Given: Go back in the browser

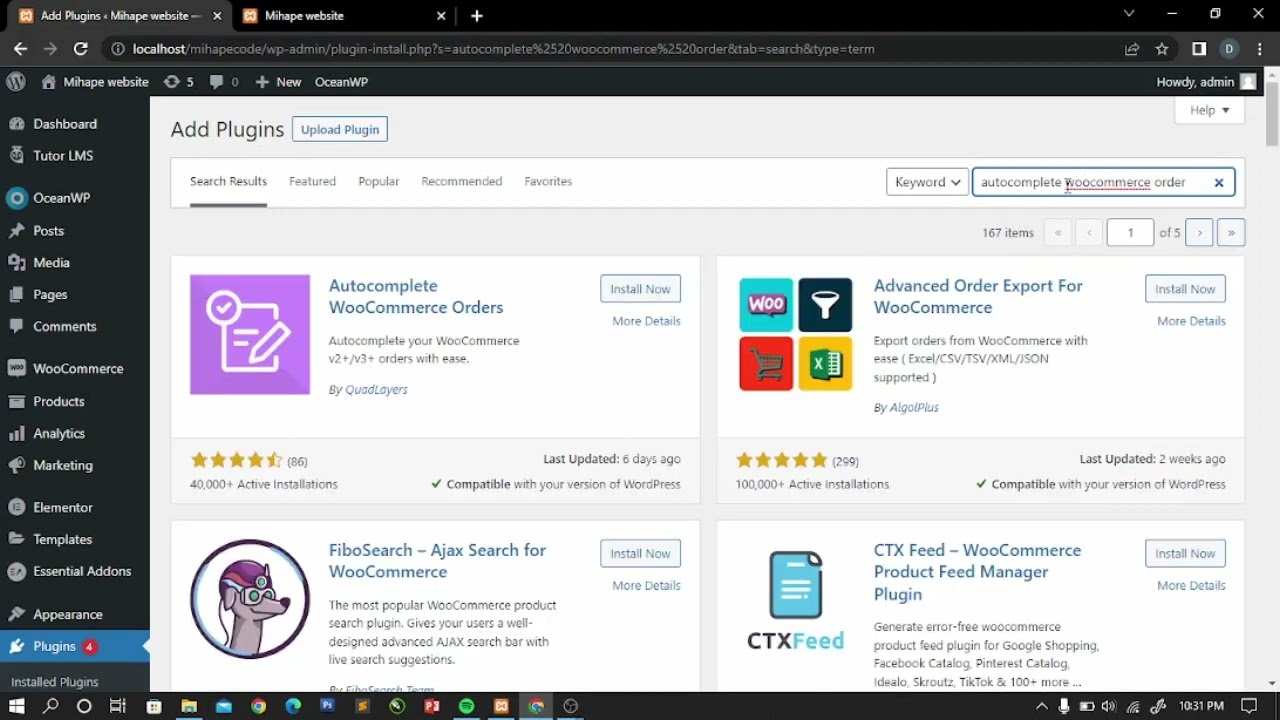Looking at the screenshot, I should click(20, 49).
